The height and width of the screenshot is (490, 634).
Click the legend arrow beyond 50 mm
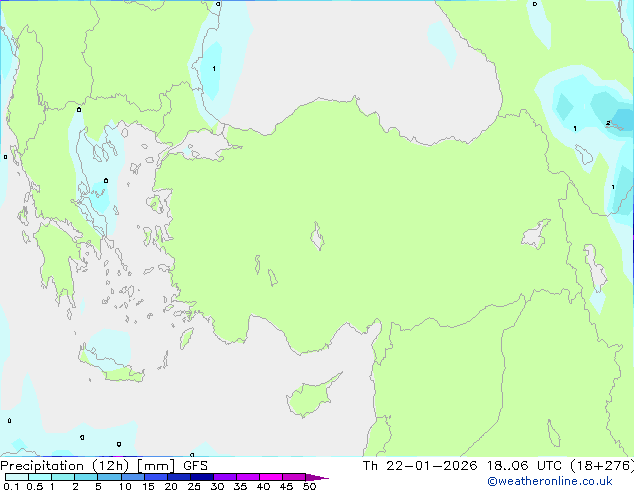(x=317, y=477)
